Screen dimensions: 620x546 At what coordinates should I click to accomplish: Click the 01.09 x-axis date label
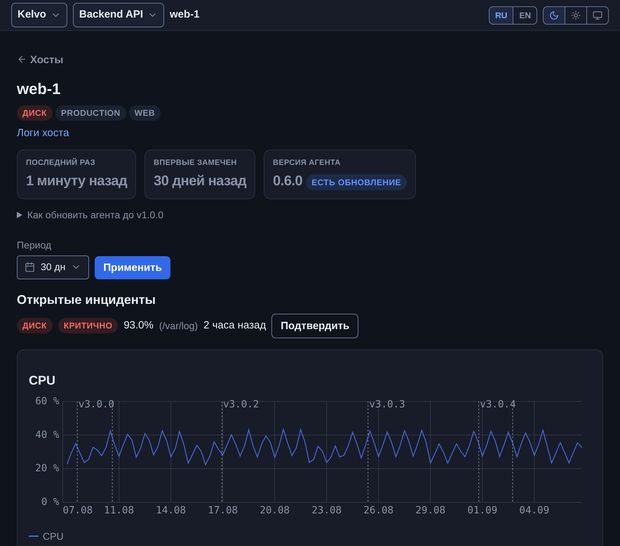tap(482, 510)
